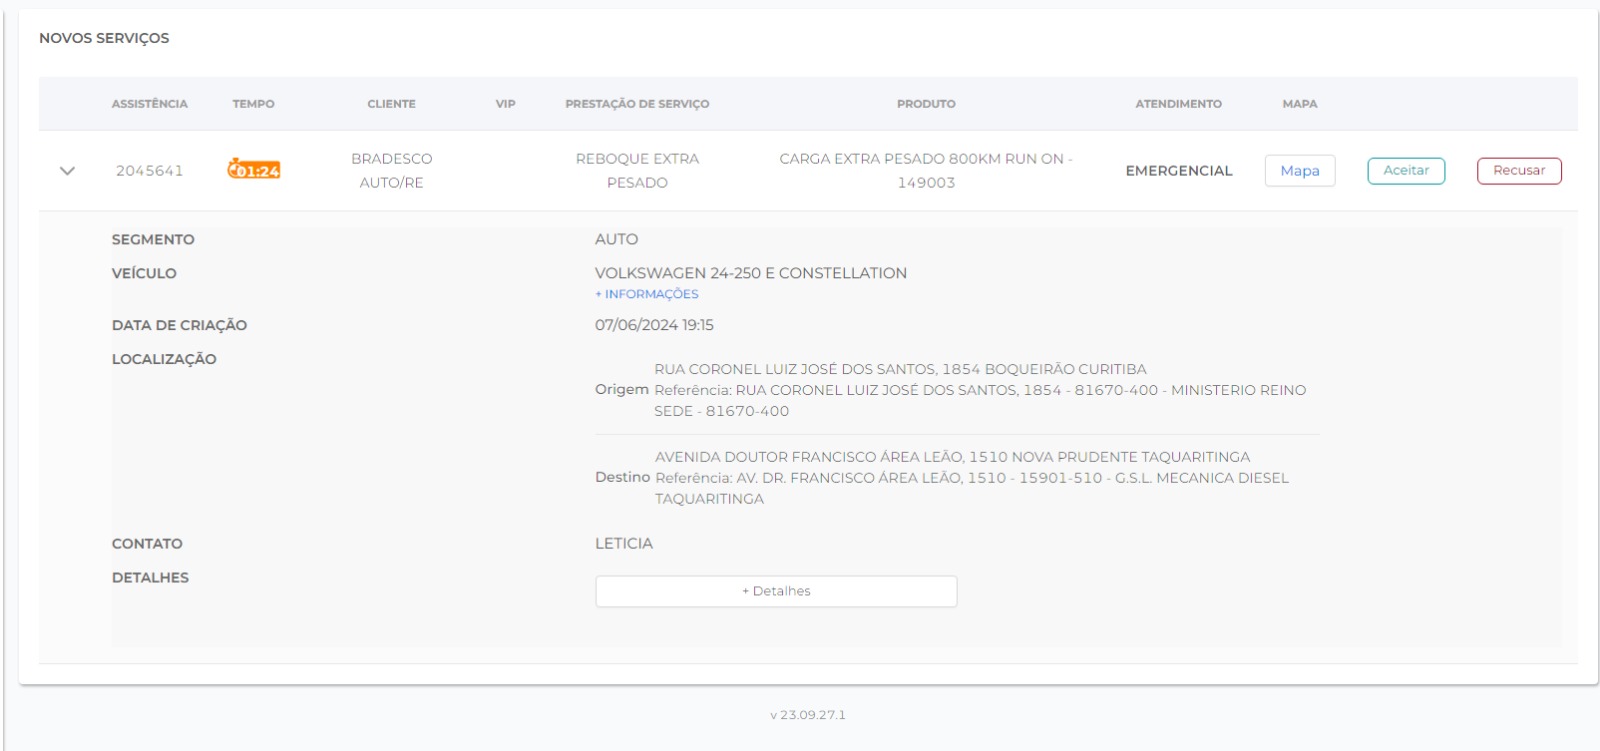The width and height of the screenshot is (1600, 751).
Task: Expand the + Detalhes box
Action: tap(776, 591)
